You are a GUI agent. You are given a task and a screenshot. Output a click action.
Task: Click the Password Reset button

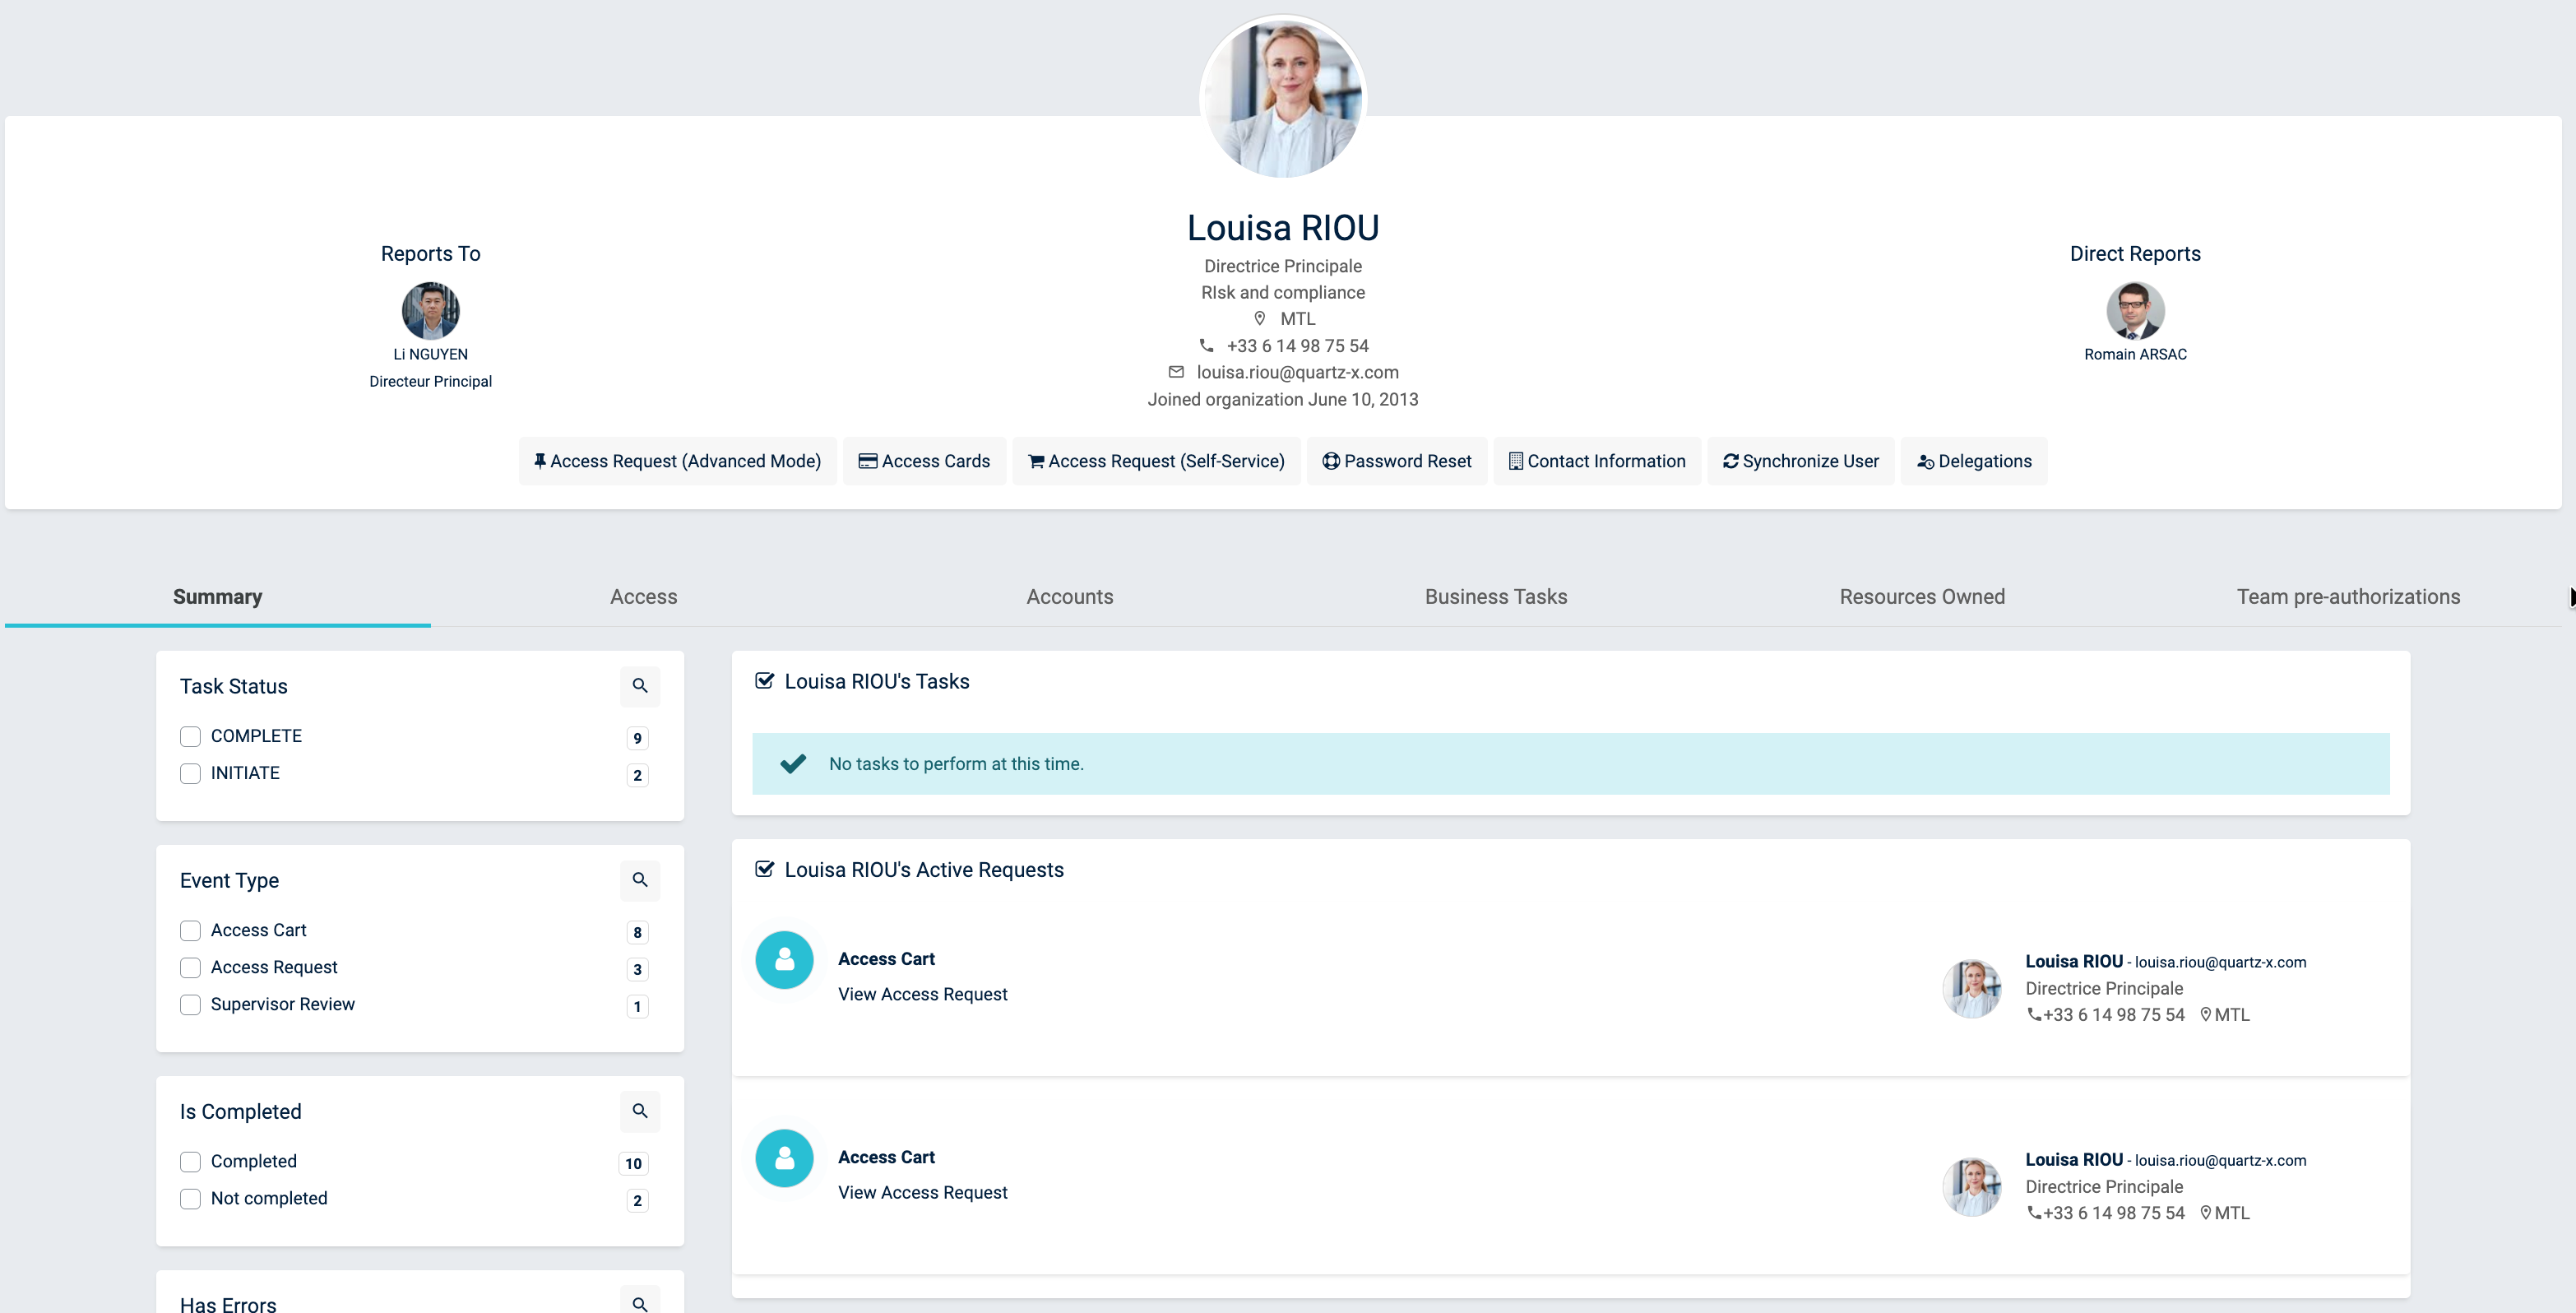coord(1396,461)
